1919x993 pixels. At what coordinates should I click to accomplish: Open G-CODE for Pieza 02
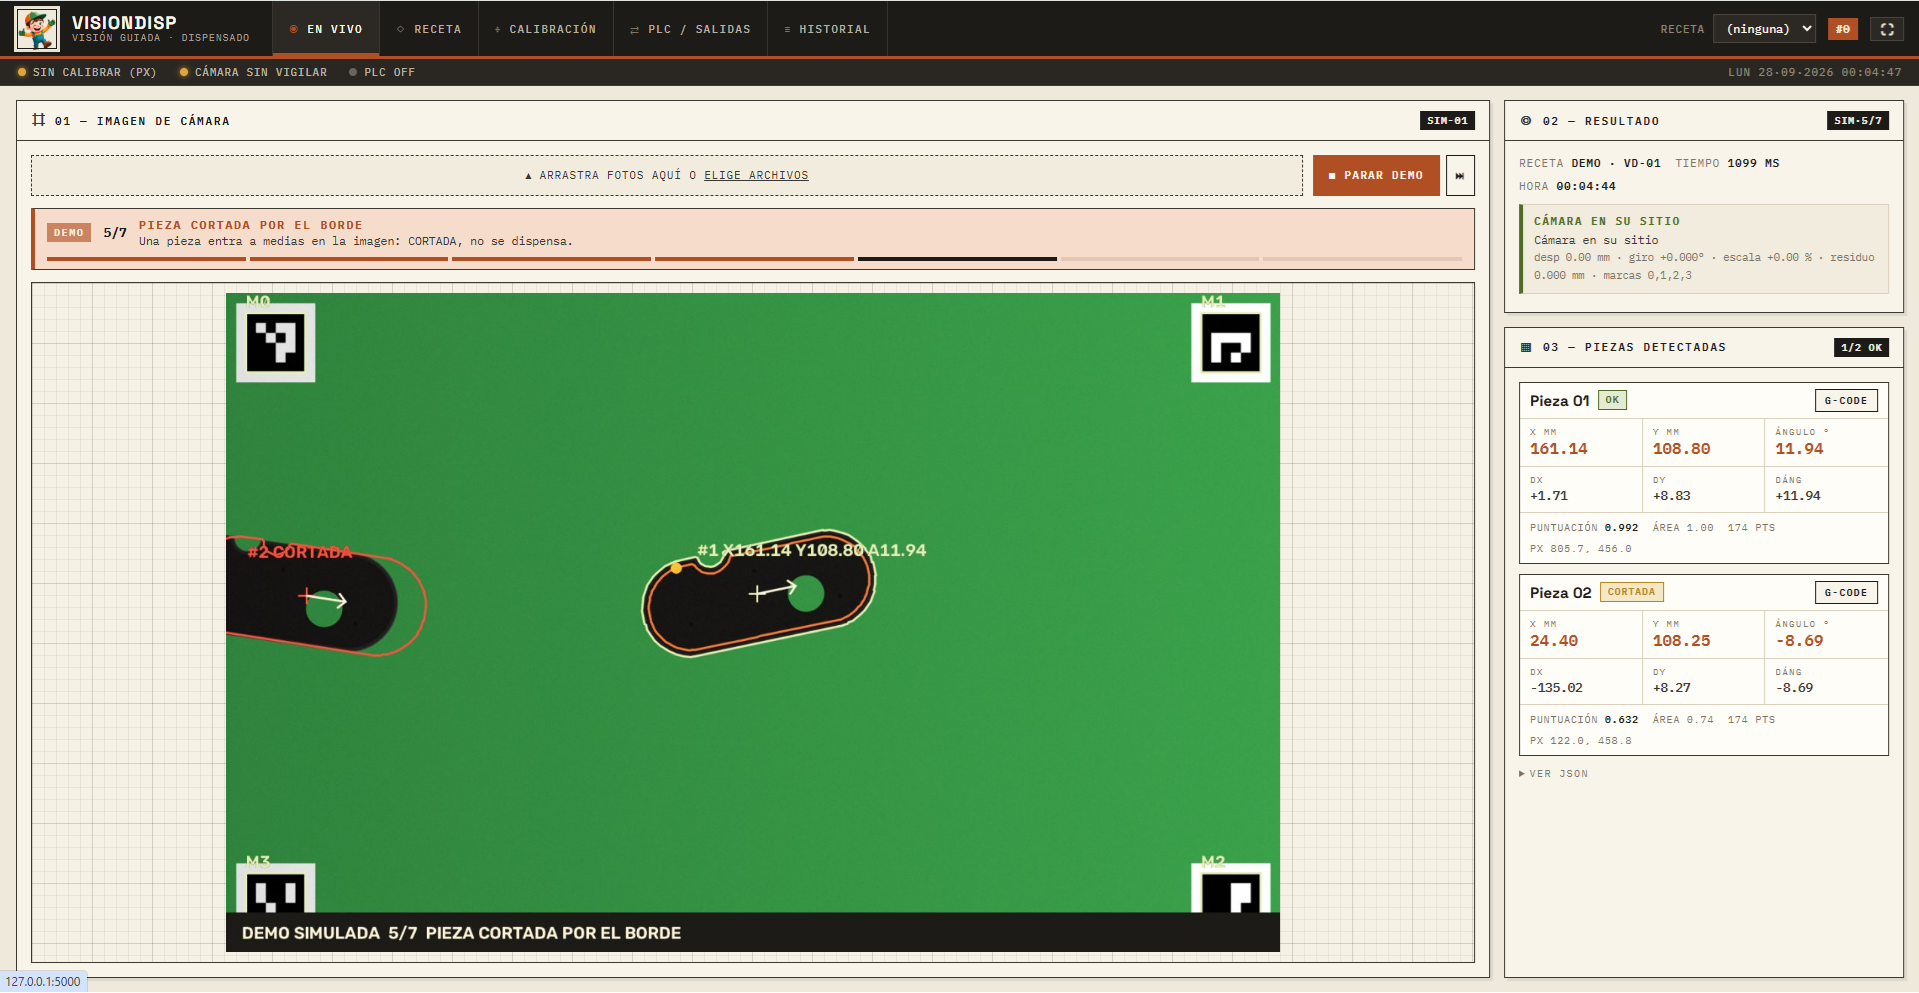coord(1846,592)
